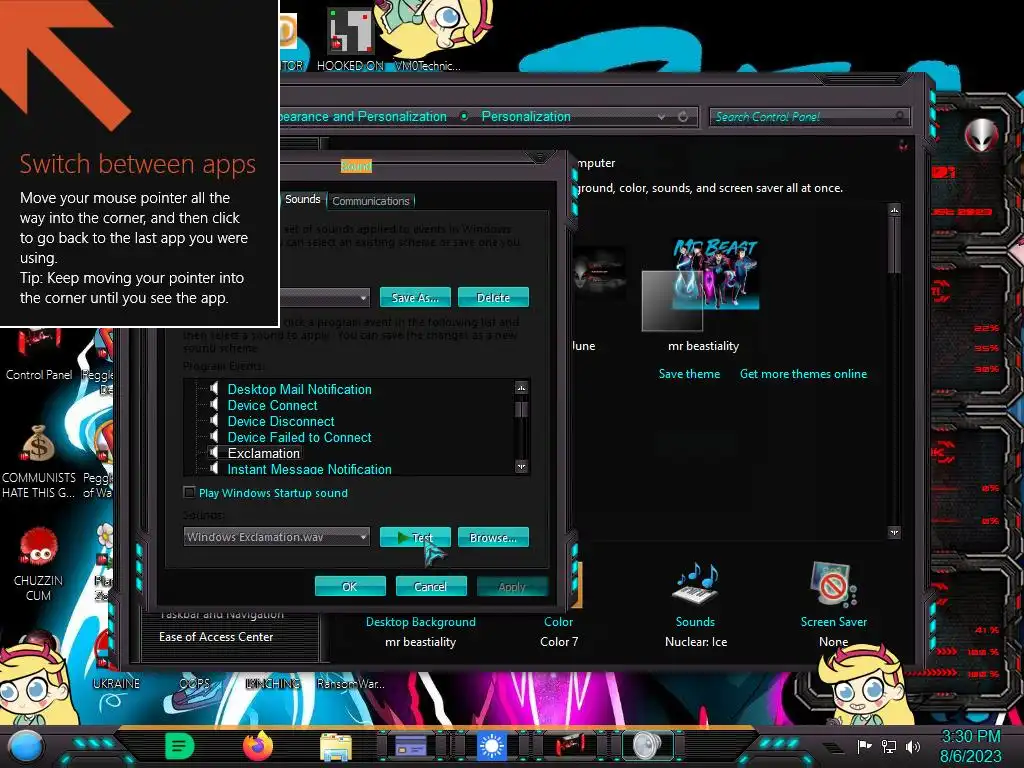Open the sound scheme dropdown beside Save As
Viewport: 1024px width, 768px height.
(x=364, y=298)
